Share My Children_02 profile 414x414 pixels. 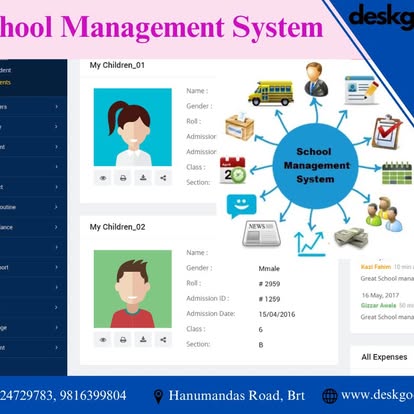[x=163, y=340]
